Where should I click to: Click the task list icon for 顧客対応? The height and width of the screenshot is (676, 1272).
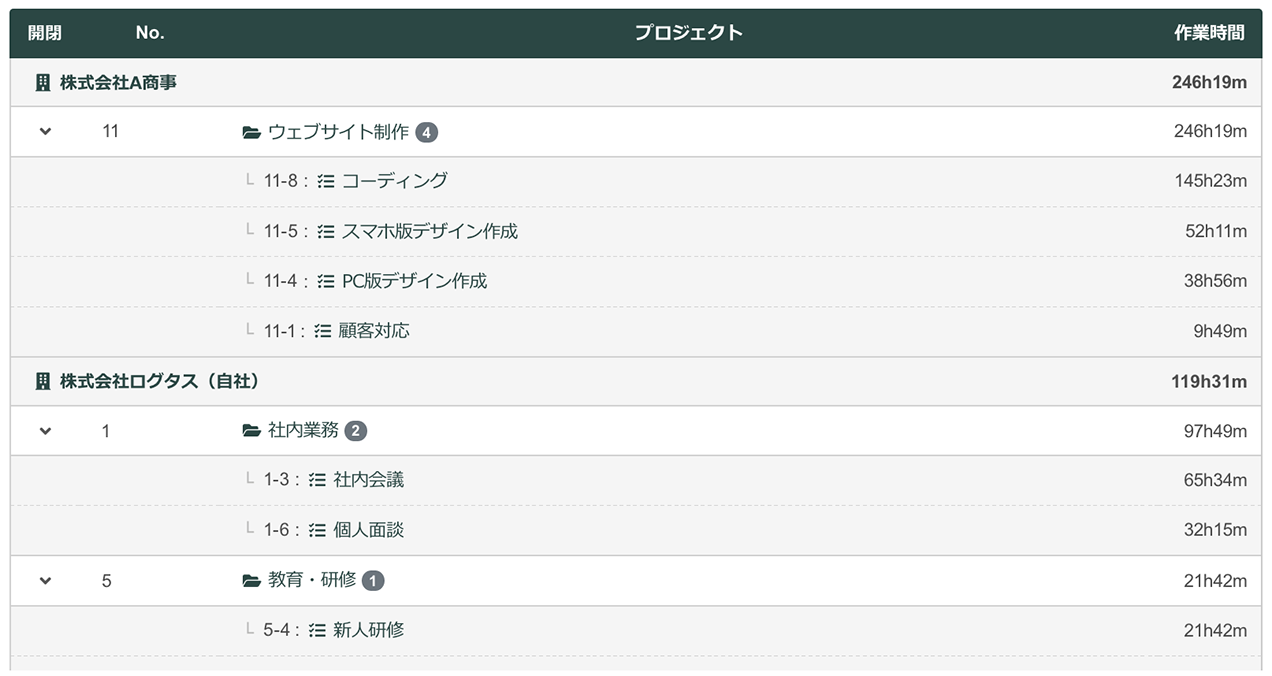tap(322, 331)
